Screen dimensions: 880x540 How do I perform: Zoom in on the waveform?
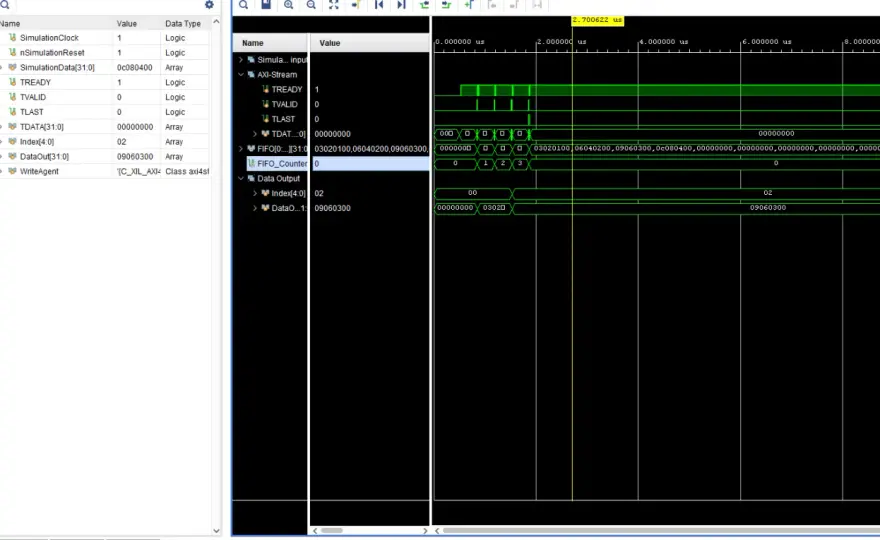288,4
